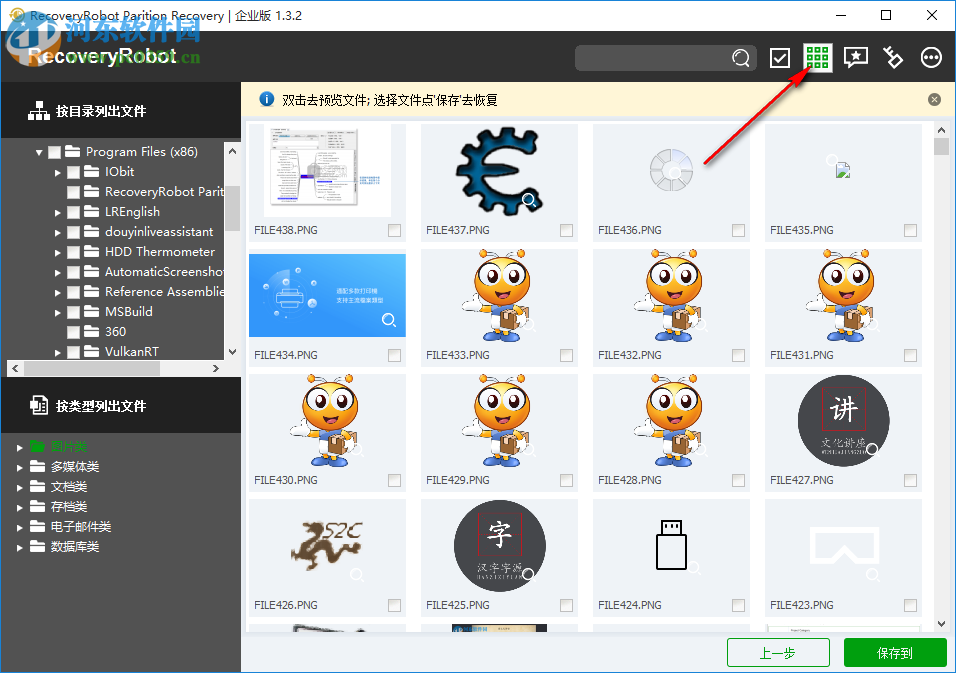The image size is (956, 673).
Task: Check the FILE438.PNG checkbox
Action: point(393,230)
